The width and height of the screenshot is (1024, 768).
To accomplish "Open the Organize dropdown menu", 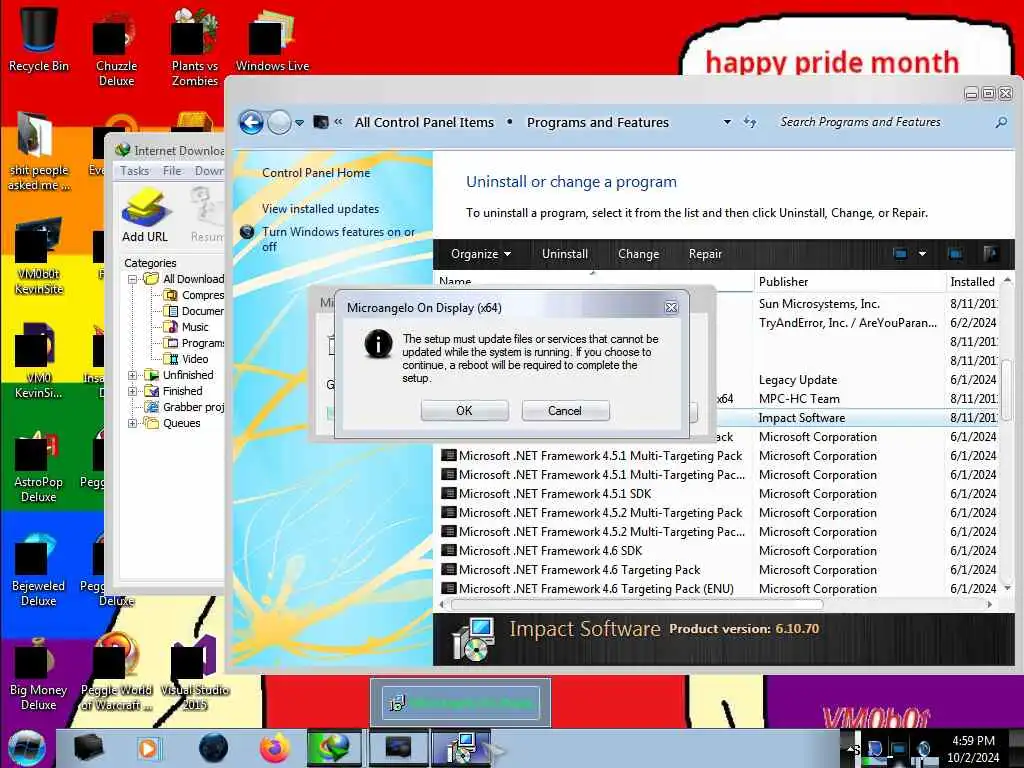I will pos(481,254).
